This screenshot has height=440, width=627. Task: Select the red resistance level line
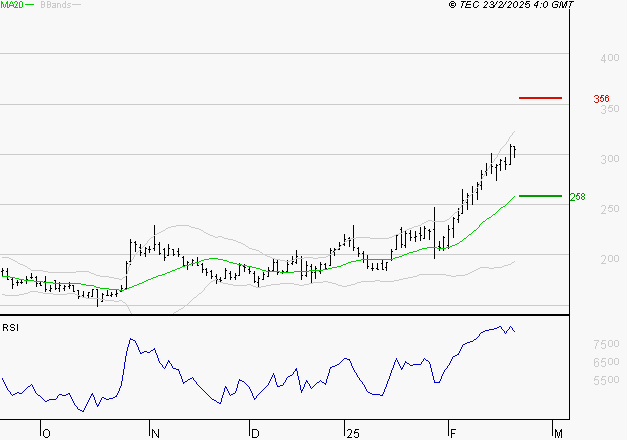pyautogui.click(x=540, y=98)
